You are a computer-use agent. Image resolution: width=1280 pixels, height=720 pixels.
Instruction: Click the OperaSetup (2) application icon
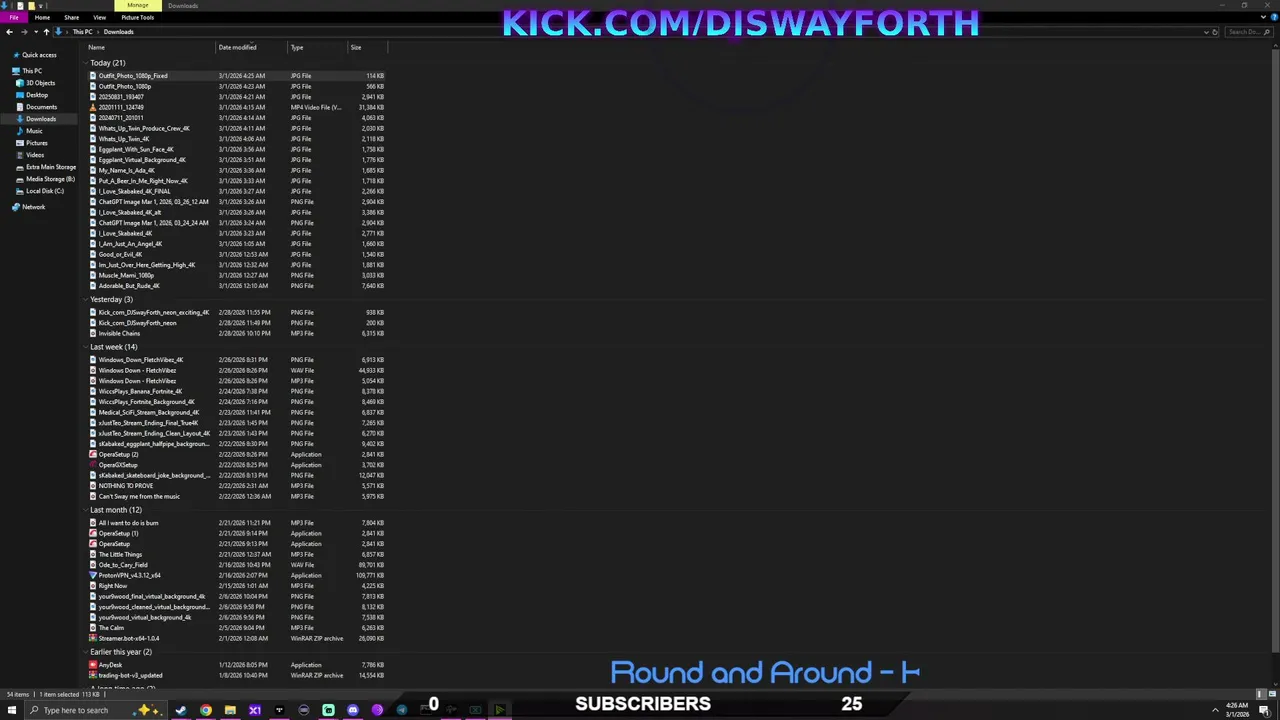click(x=93, y=454)
